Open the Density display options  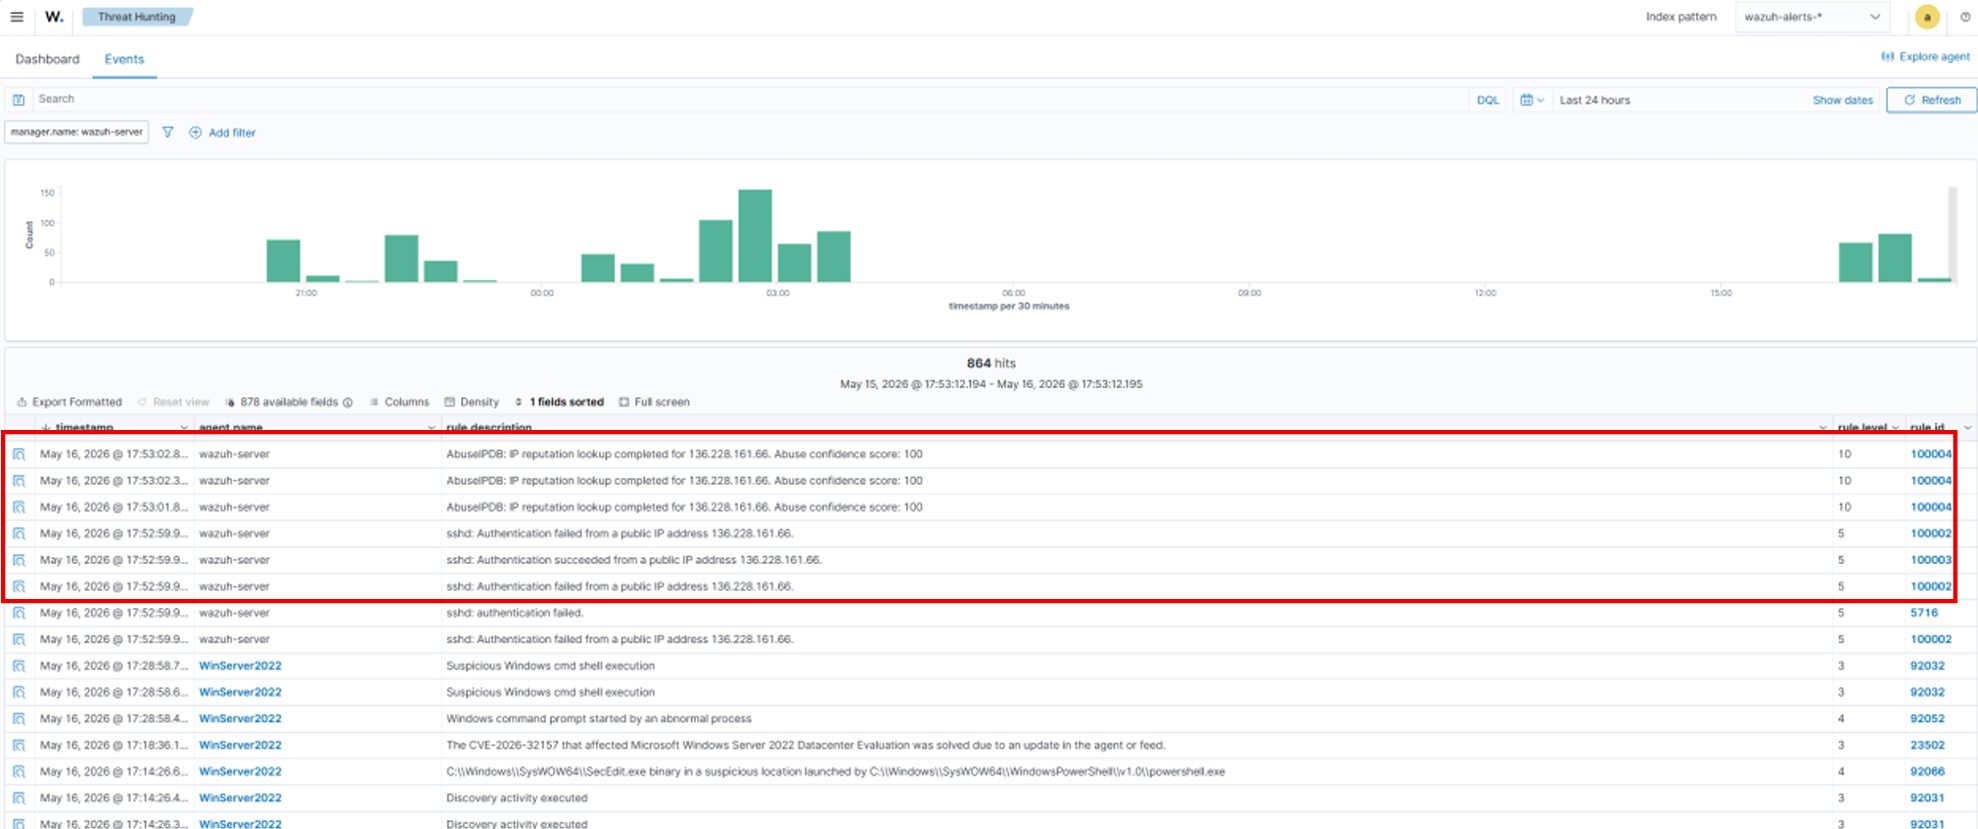pyautogui.click(x=471, y=402)
